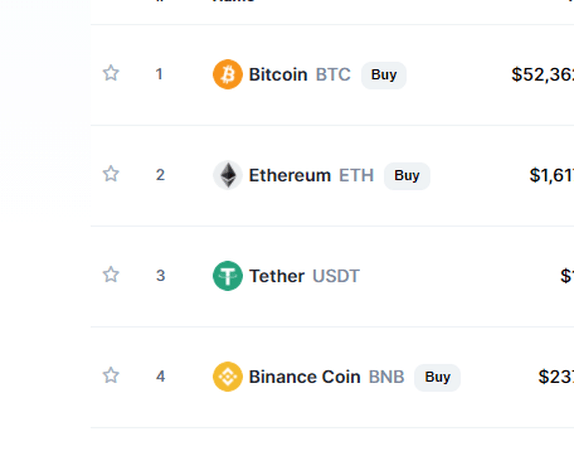This screenshot has width=574, height=456.
Task: Click the Bitcoin price starting $52,36
Action: [x=543, y=75]
